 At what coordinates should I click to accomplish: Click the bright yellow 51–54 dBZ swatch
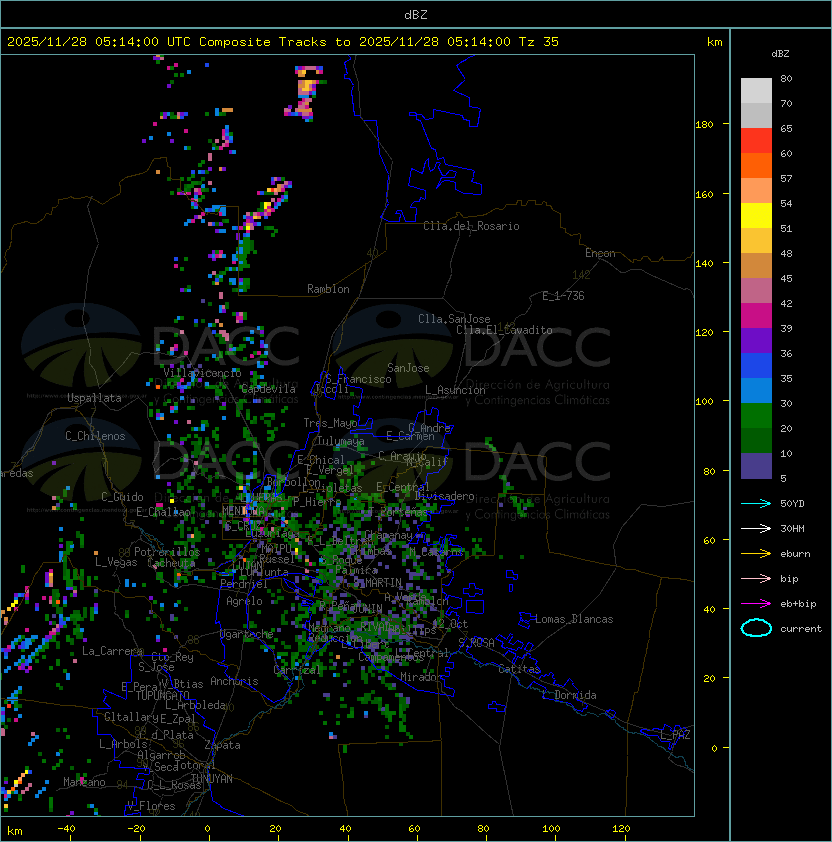point(756,215)
